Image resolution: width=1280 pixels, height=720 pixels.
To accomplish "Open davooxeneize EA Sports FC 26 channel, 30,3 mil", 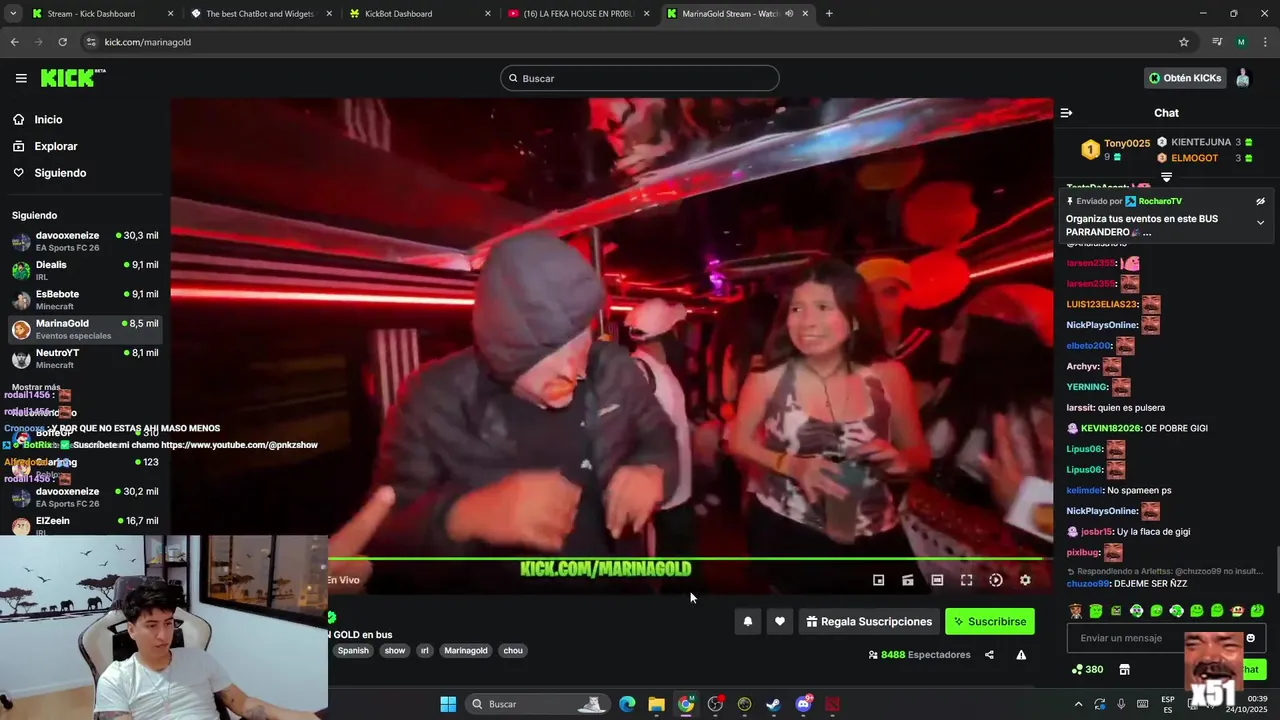I will pyautogui.click(x=85, y=241).
